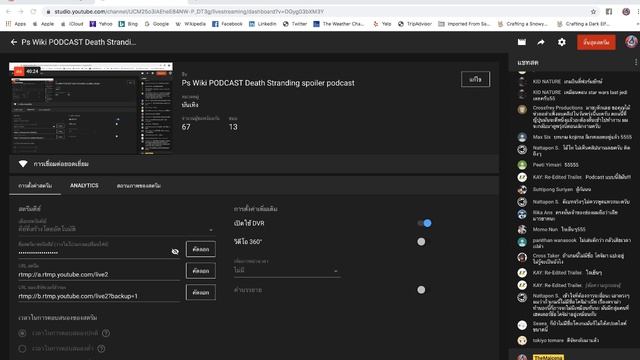Viewport: 640px width, 360px height.
Task: Click Max Six avatar in chat
Action: coord(522,137)
